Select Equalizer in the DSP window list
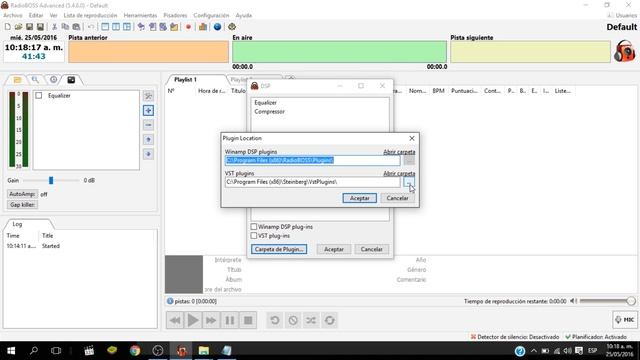Screen dimensions: 640x360 (265, 102)
